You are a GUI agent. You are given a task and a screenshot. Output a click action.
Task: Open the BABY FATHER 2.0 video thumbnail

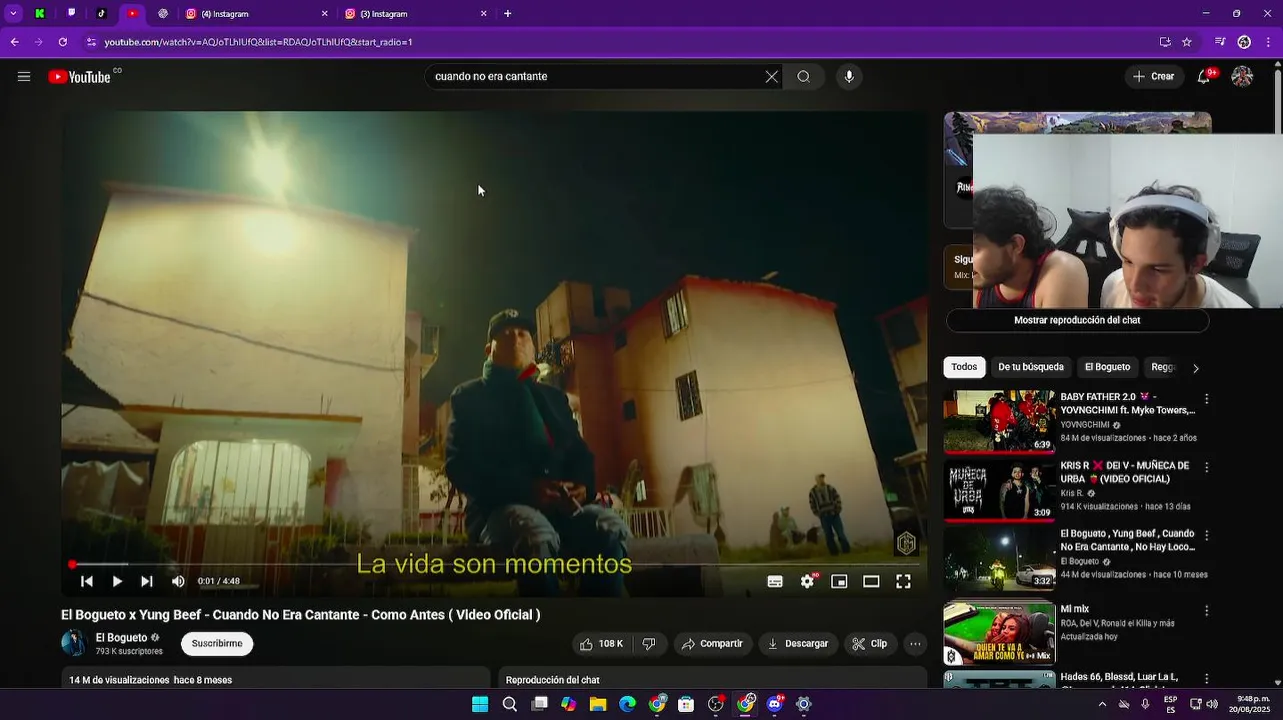(999, 422)
